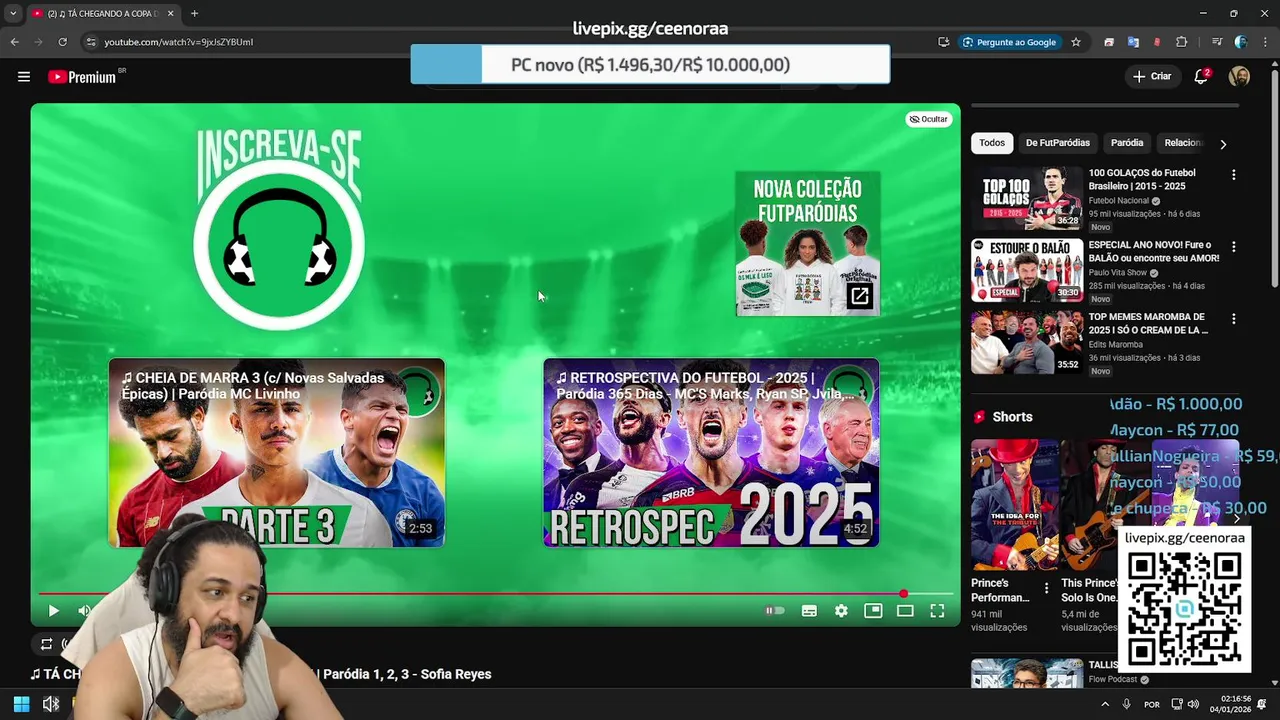1280x720 pixels.
Task: Open Retrospectiva do Futebol 2025 video
Action: 711,452
